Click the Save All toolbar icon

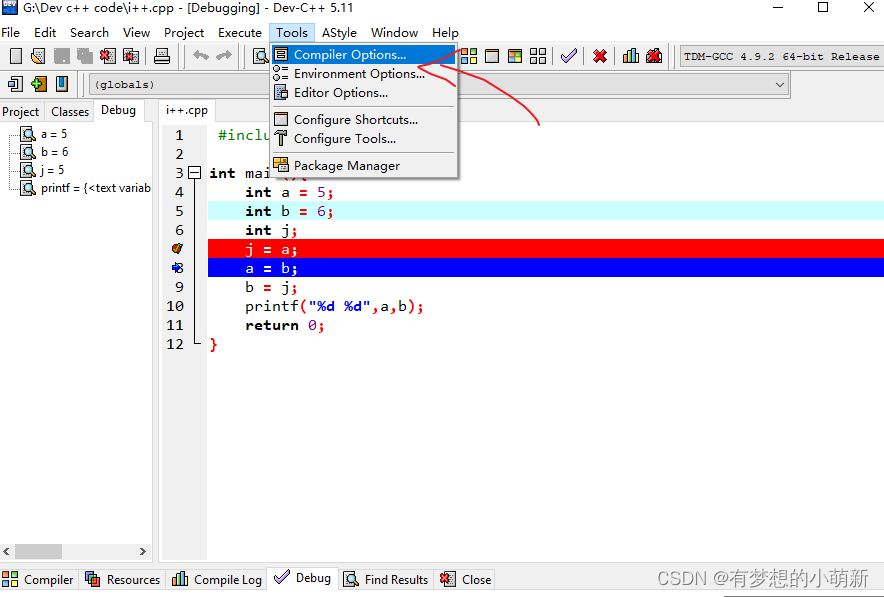tap(85, 56)
